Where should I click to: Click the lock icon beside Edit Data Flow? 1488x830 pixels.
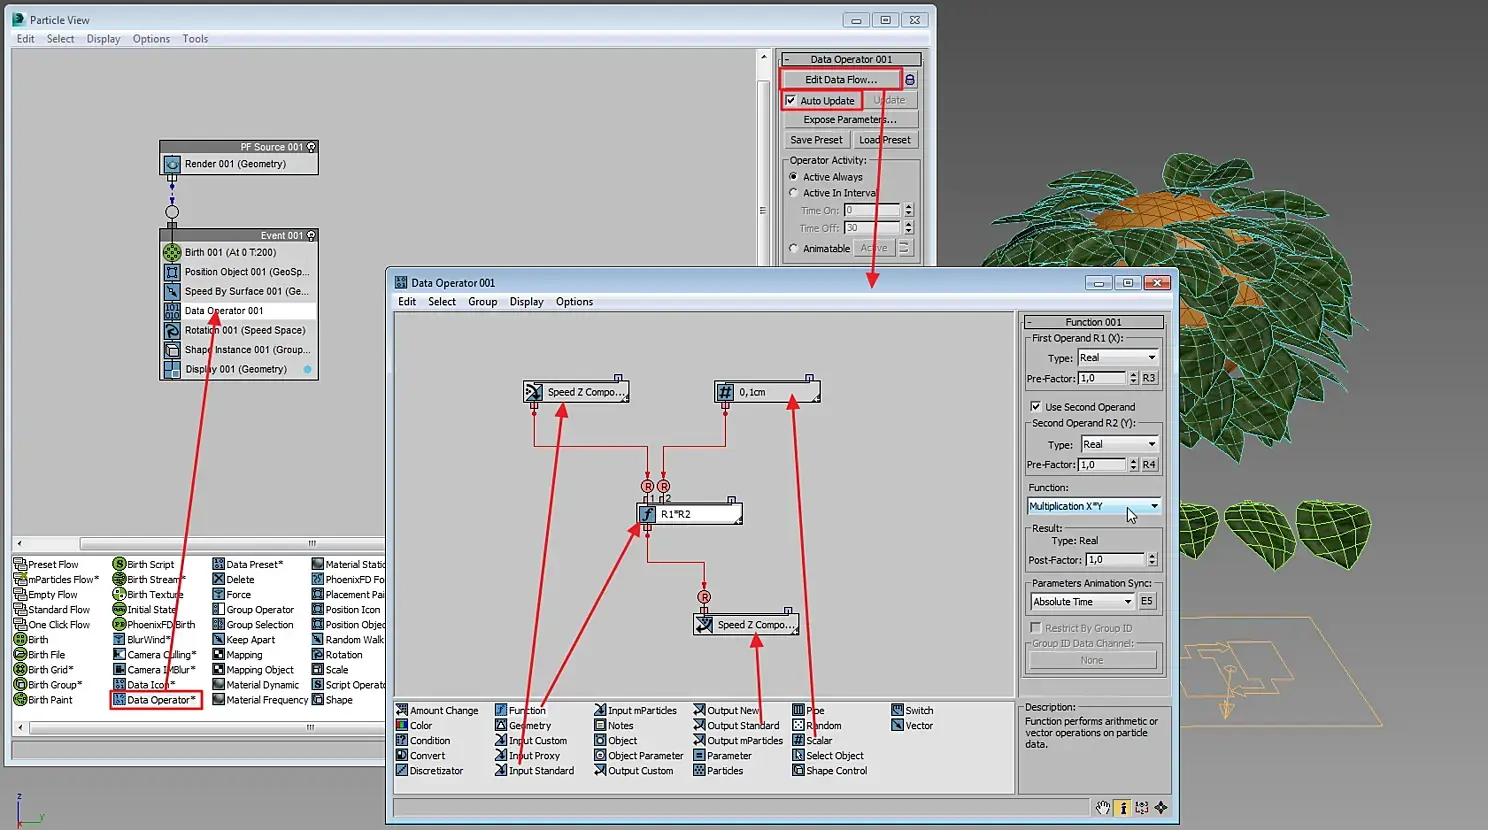click(x=910, y=79)
